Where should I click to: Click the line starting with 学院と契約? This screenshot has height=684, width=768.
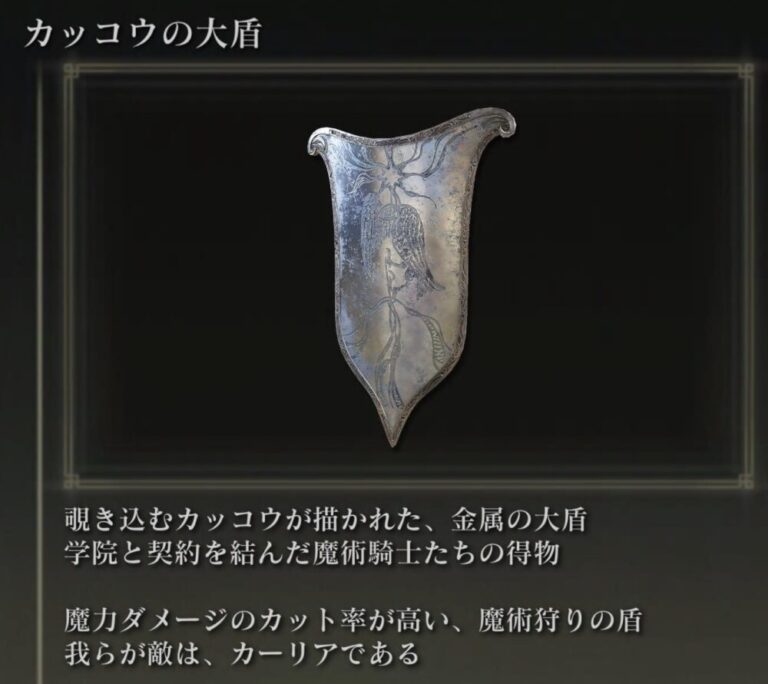(312, 554)
